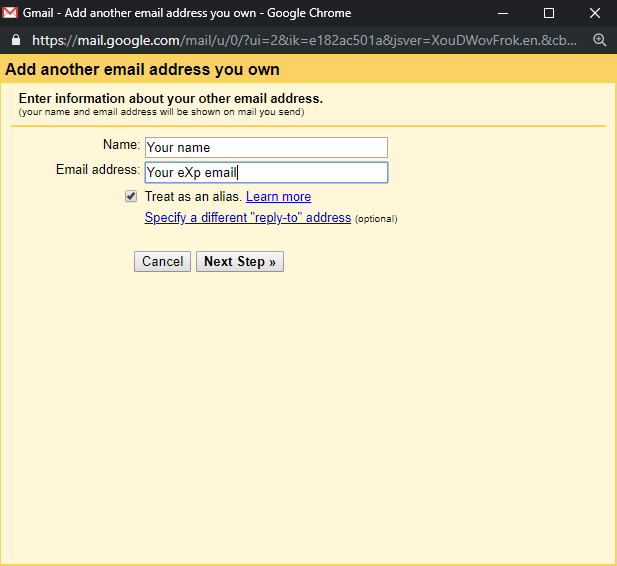Click the "(optional)" text

click(376, 219)
